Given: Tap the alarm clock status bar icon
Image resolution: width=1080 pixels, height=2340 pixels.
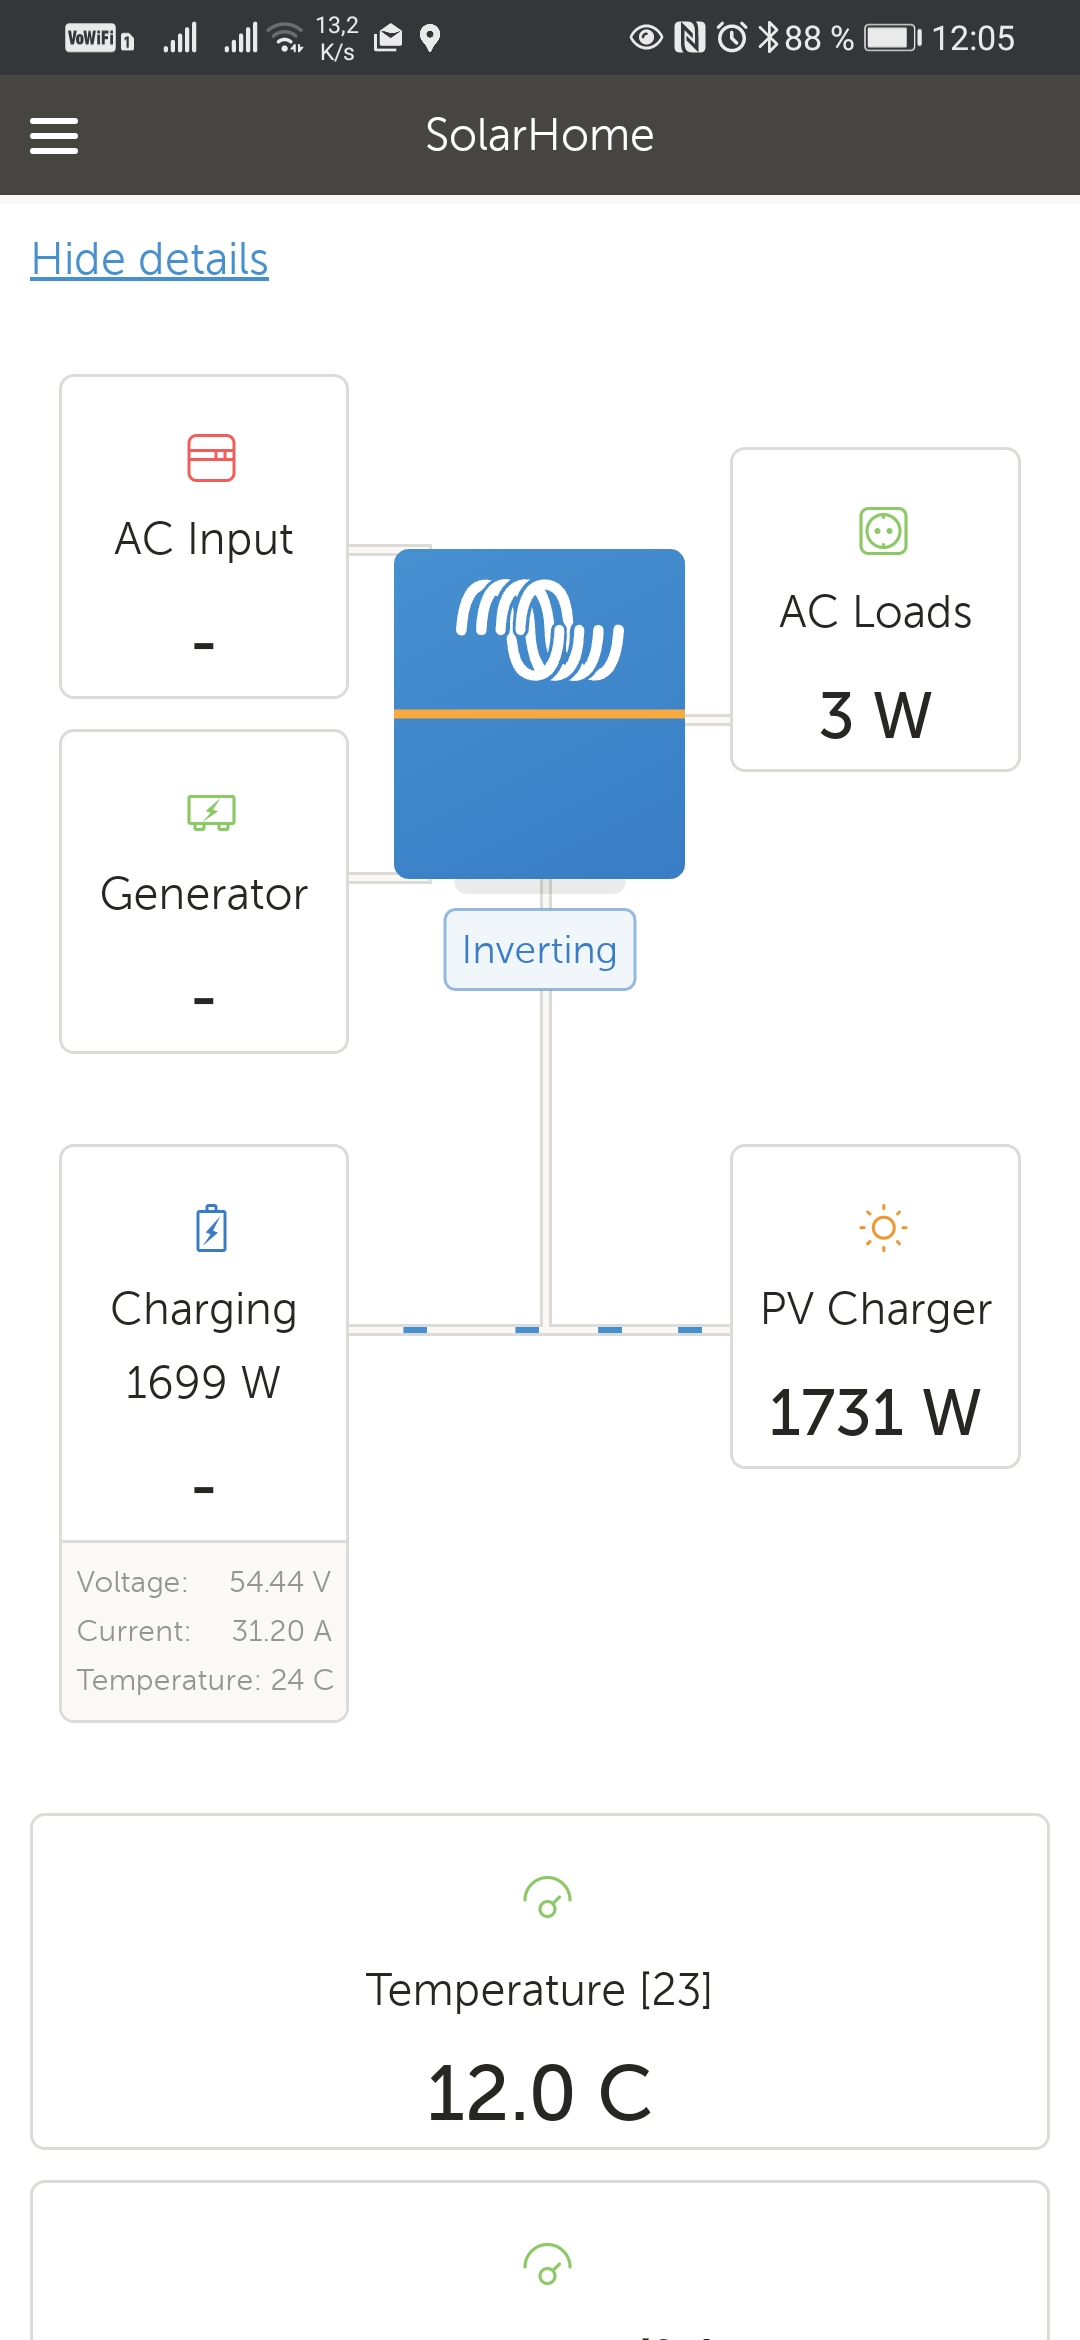Looking at the screenshot, I should click(732, 38).
